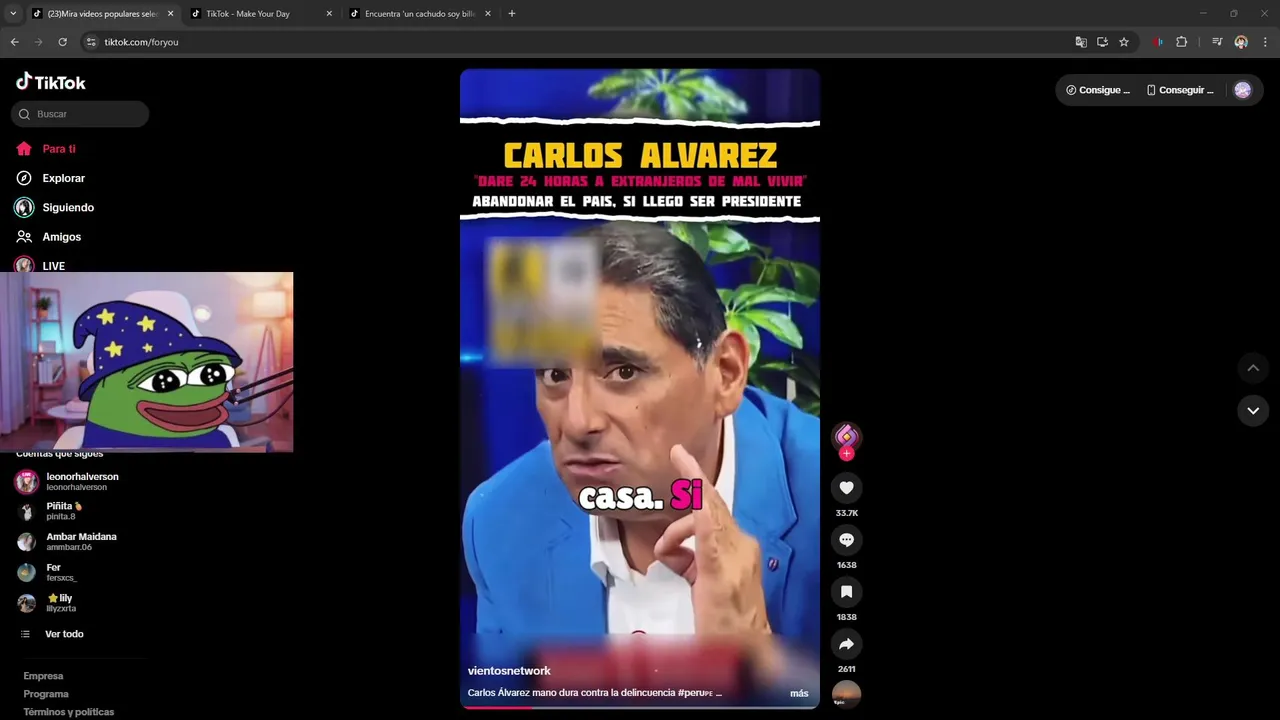This screenshot has width=1280, height=720.
Task: Open Ambar Maidana's followed account
Action: [66, 541]
